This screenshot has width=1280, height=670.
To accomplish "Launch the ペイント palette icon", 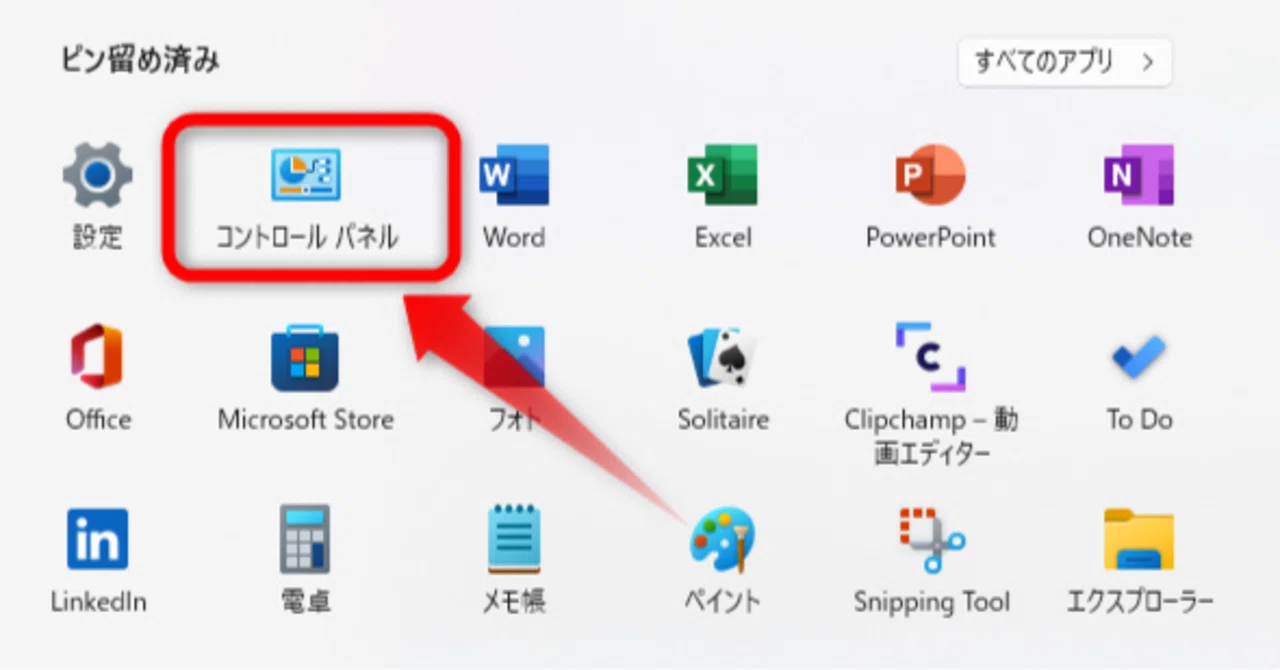I will (x=723, y=540).
